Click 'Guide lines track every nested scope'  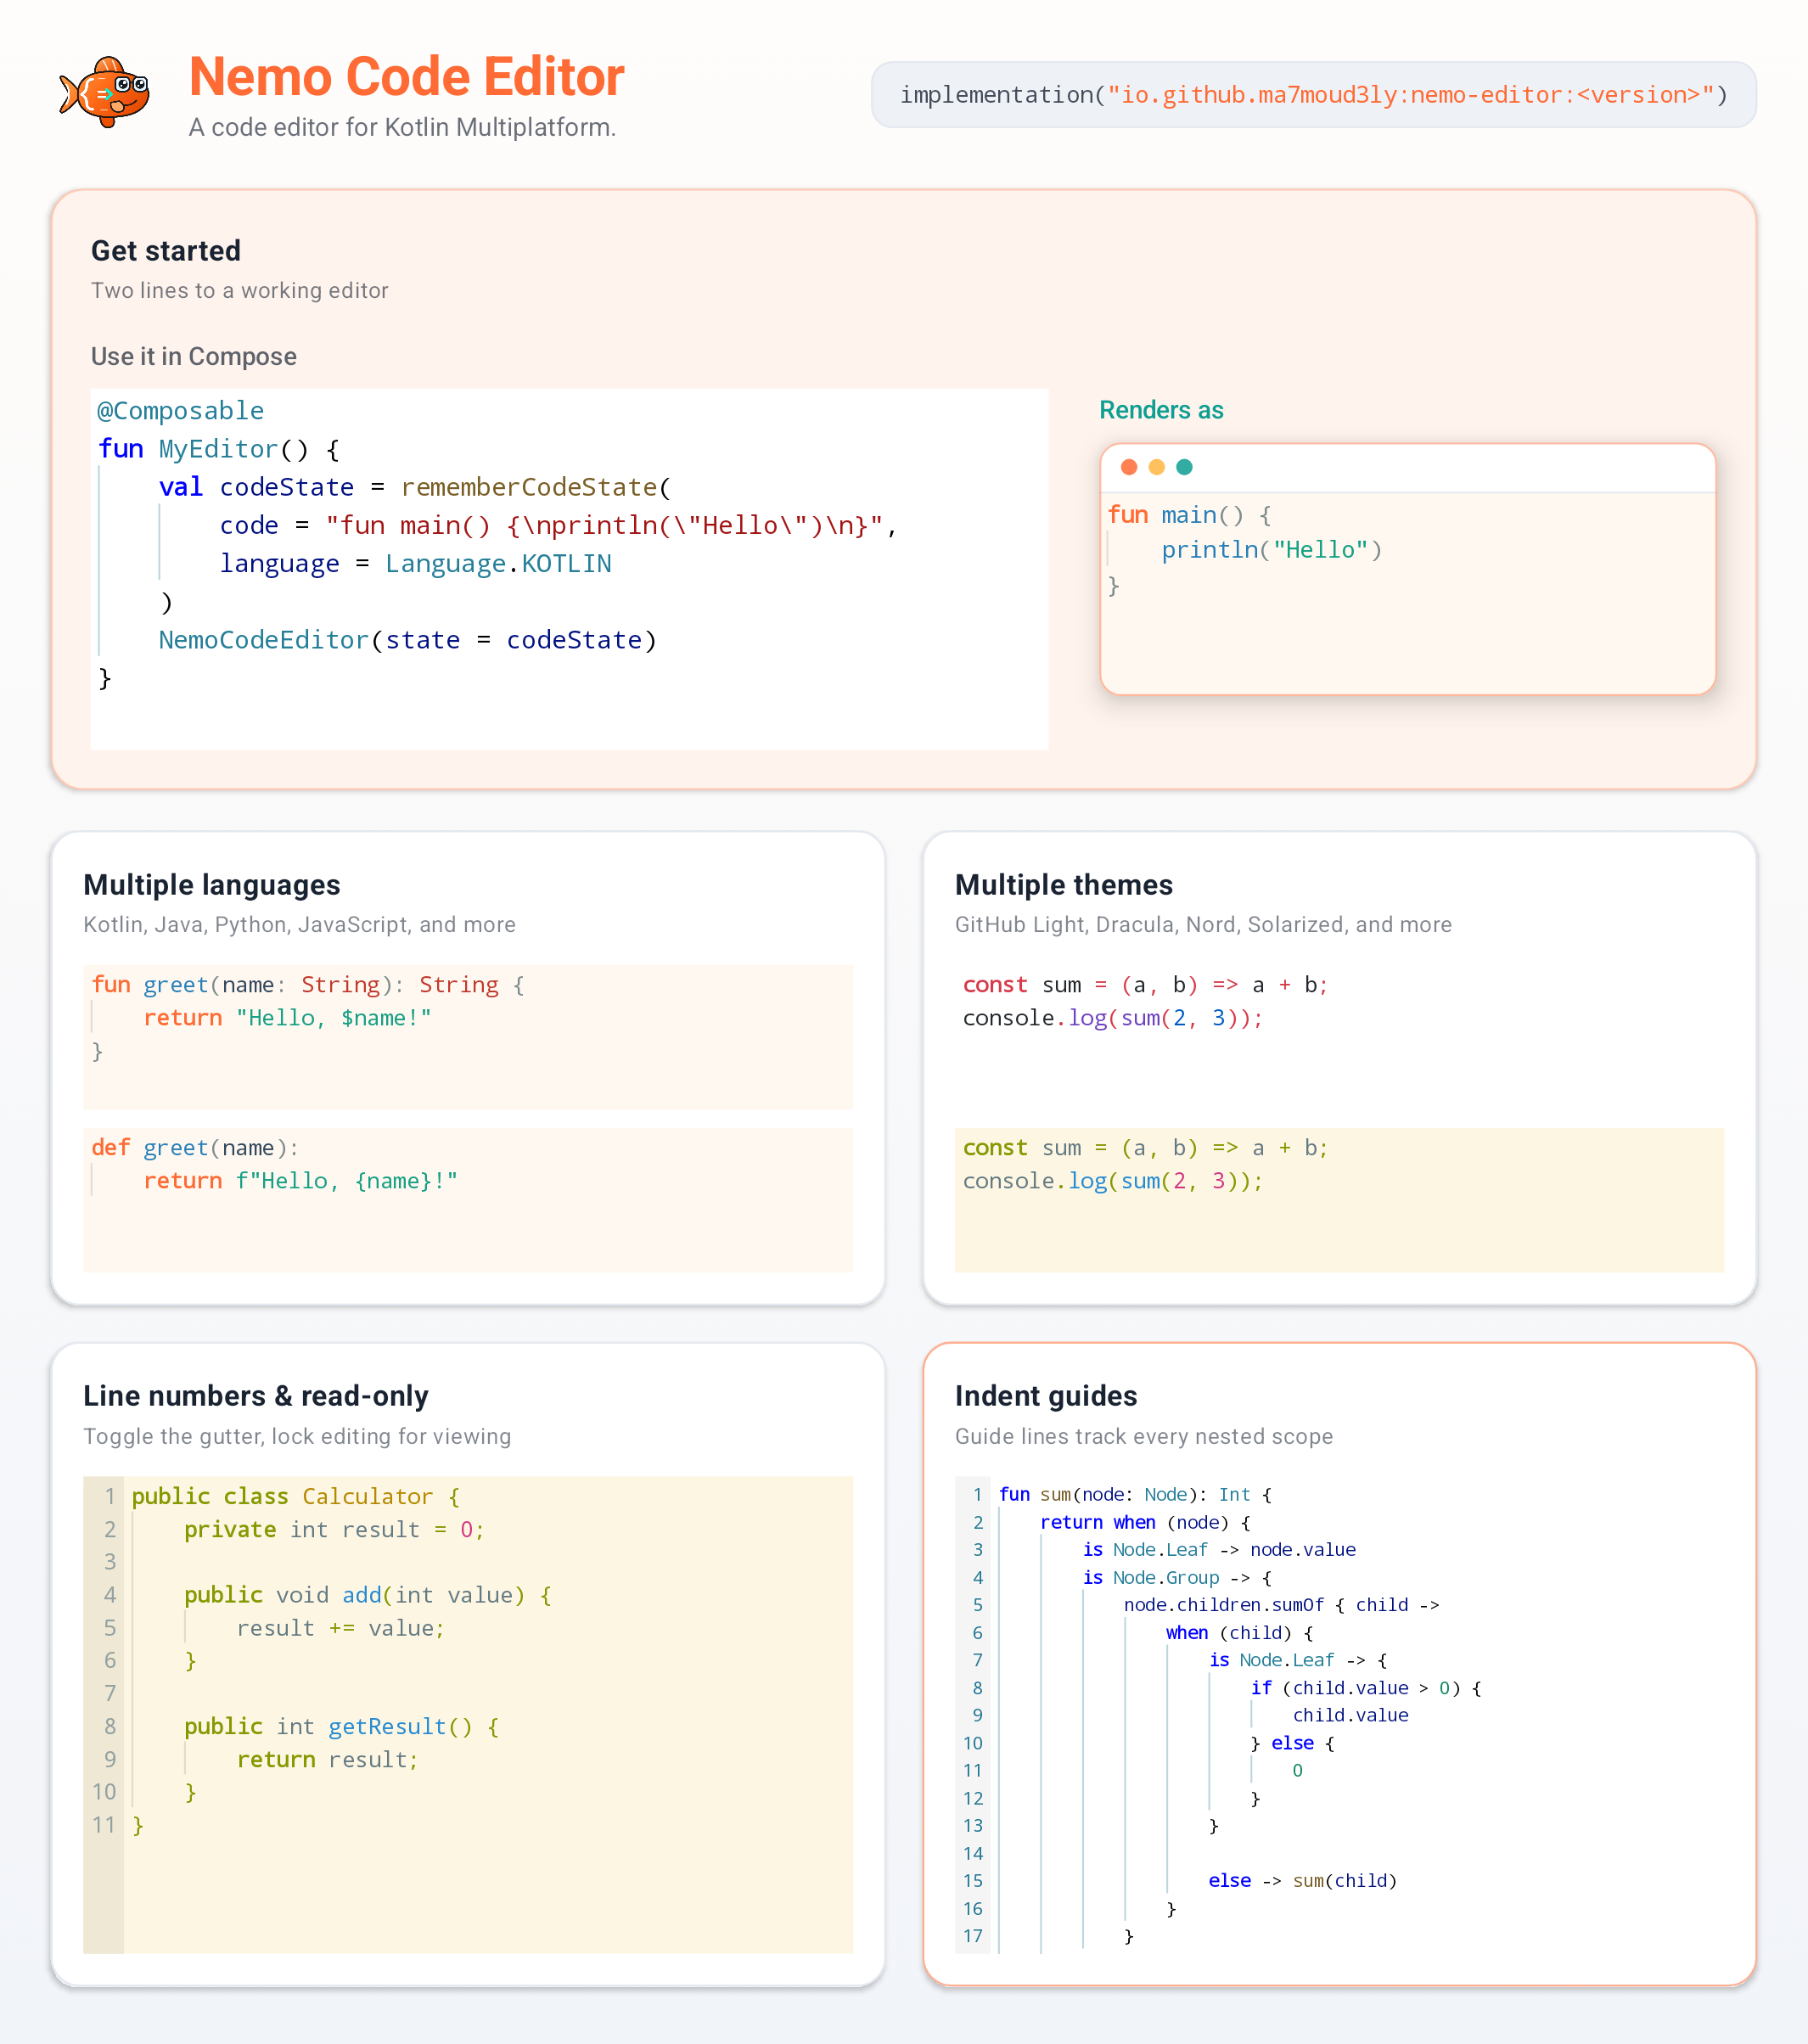coord(1144,1437)
